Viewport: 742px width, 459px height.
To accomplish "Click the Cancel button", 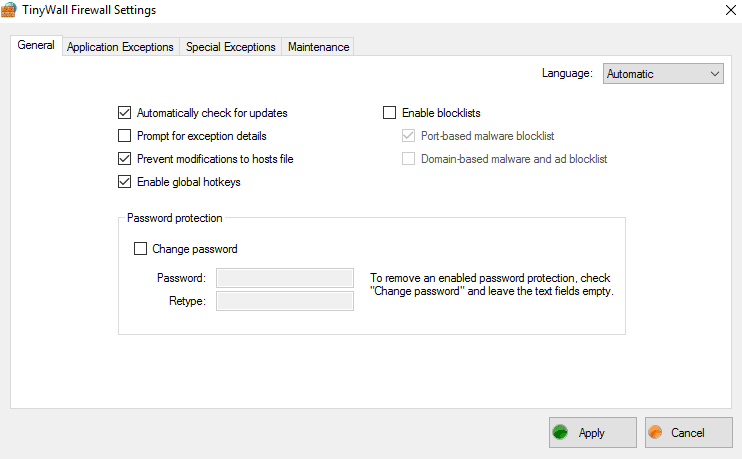I will tap(689, 433).
